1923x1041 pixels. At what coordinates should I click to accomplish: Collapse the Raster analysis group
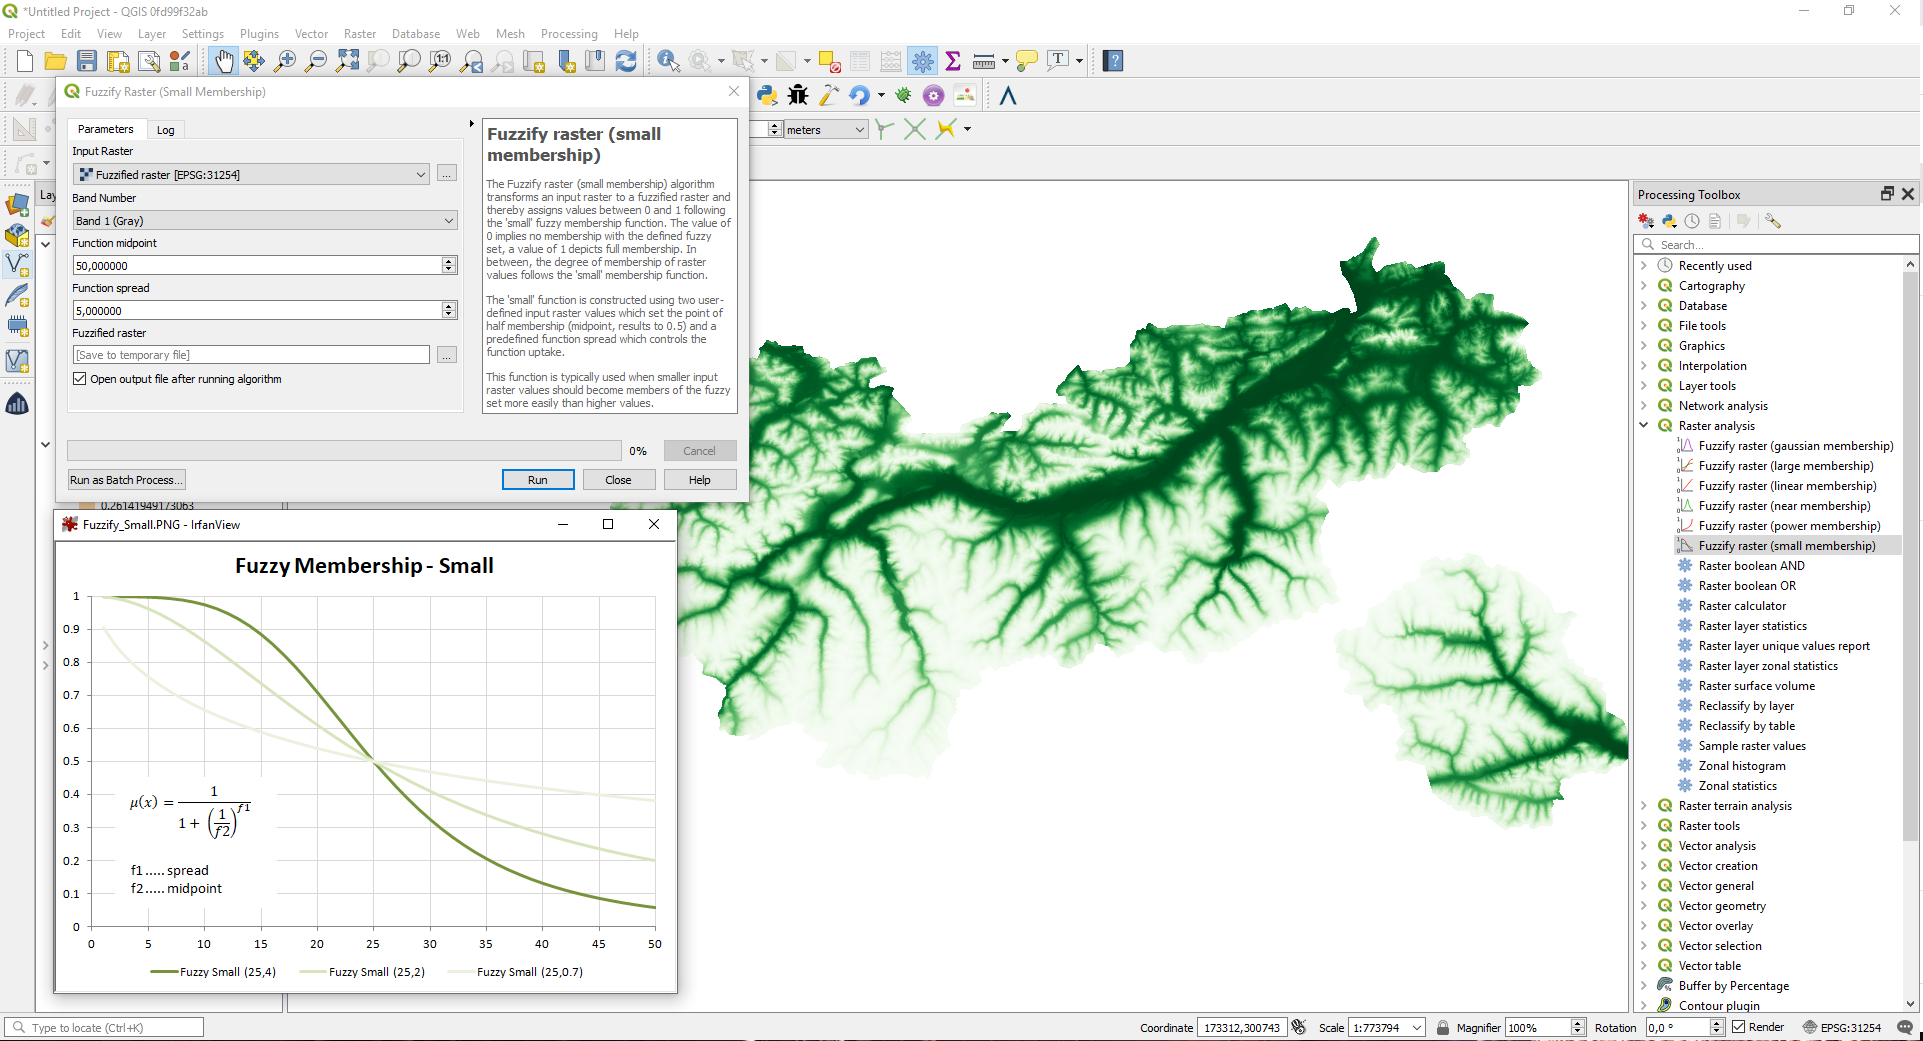pos(1643,426)
